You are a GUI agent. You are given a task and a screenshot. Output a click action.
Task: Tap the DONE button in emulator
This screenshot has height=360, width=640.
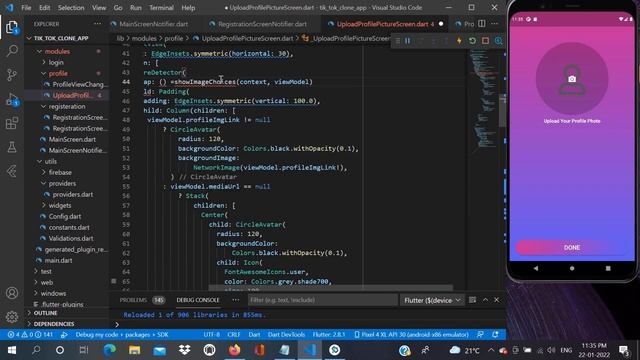pyautogui.click(x=572, y=248)
